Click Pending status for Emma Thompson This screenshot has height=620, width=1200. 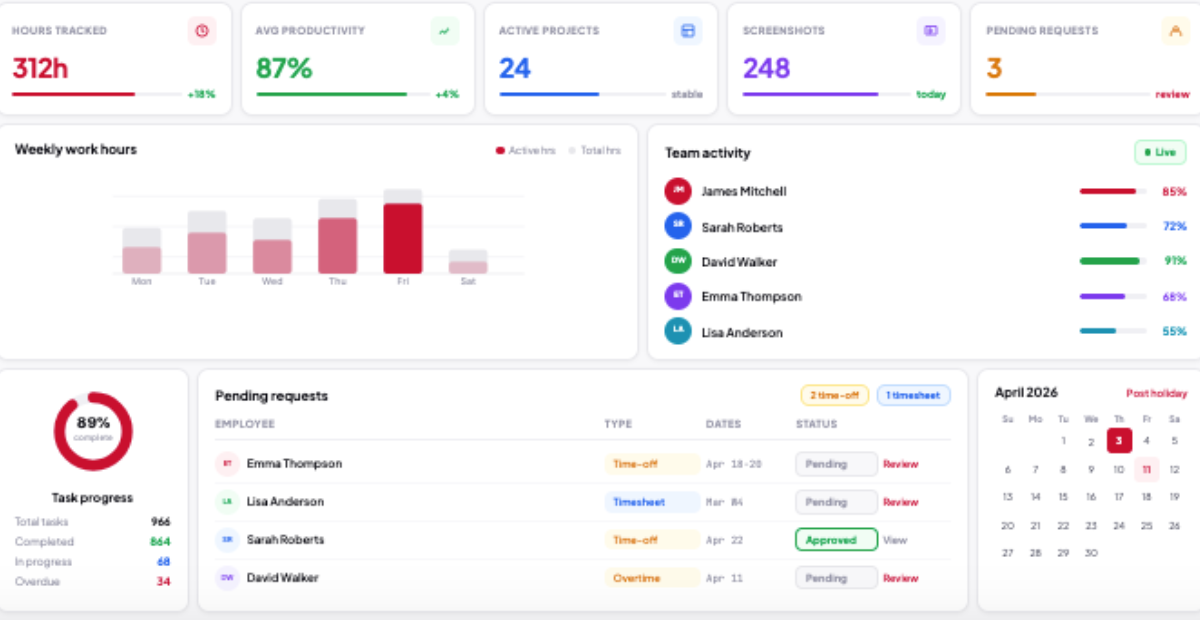click(x=836, y=464)
